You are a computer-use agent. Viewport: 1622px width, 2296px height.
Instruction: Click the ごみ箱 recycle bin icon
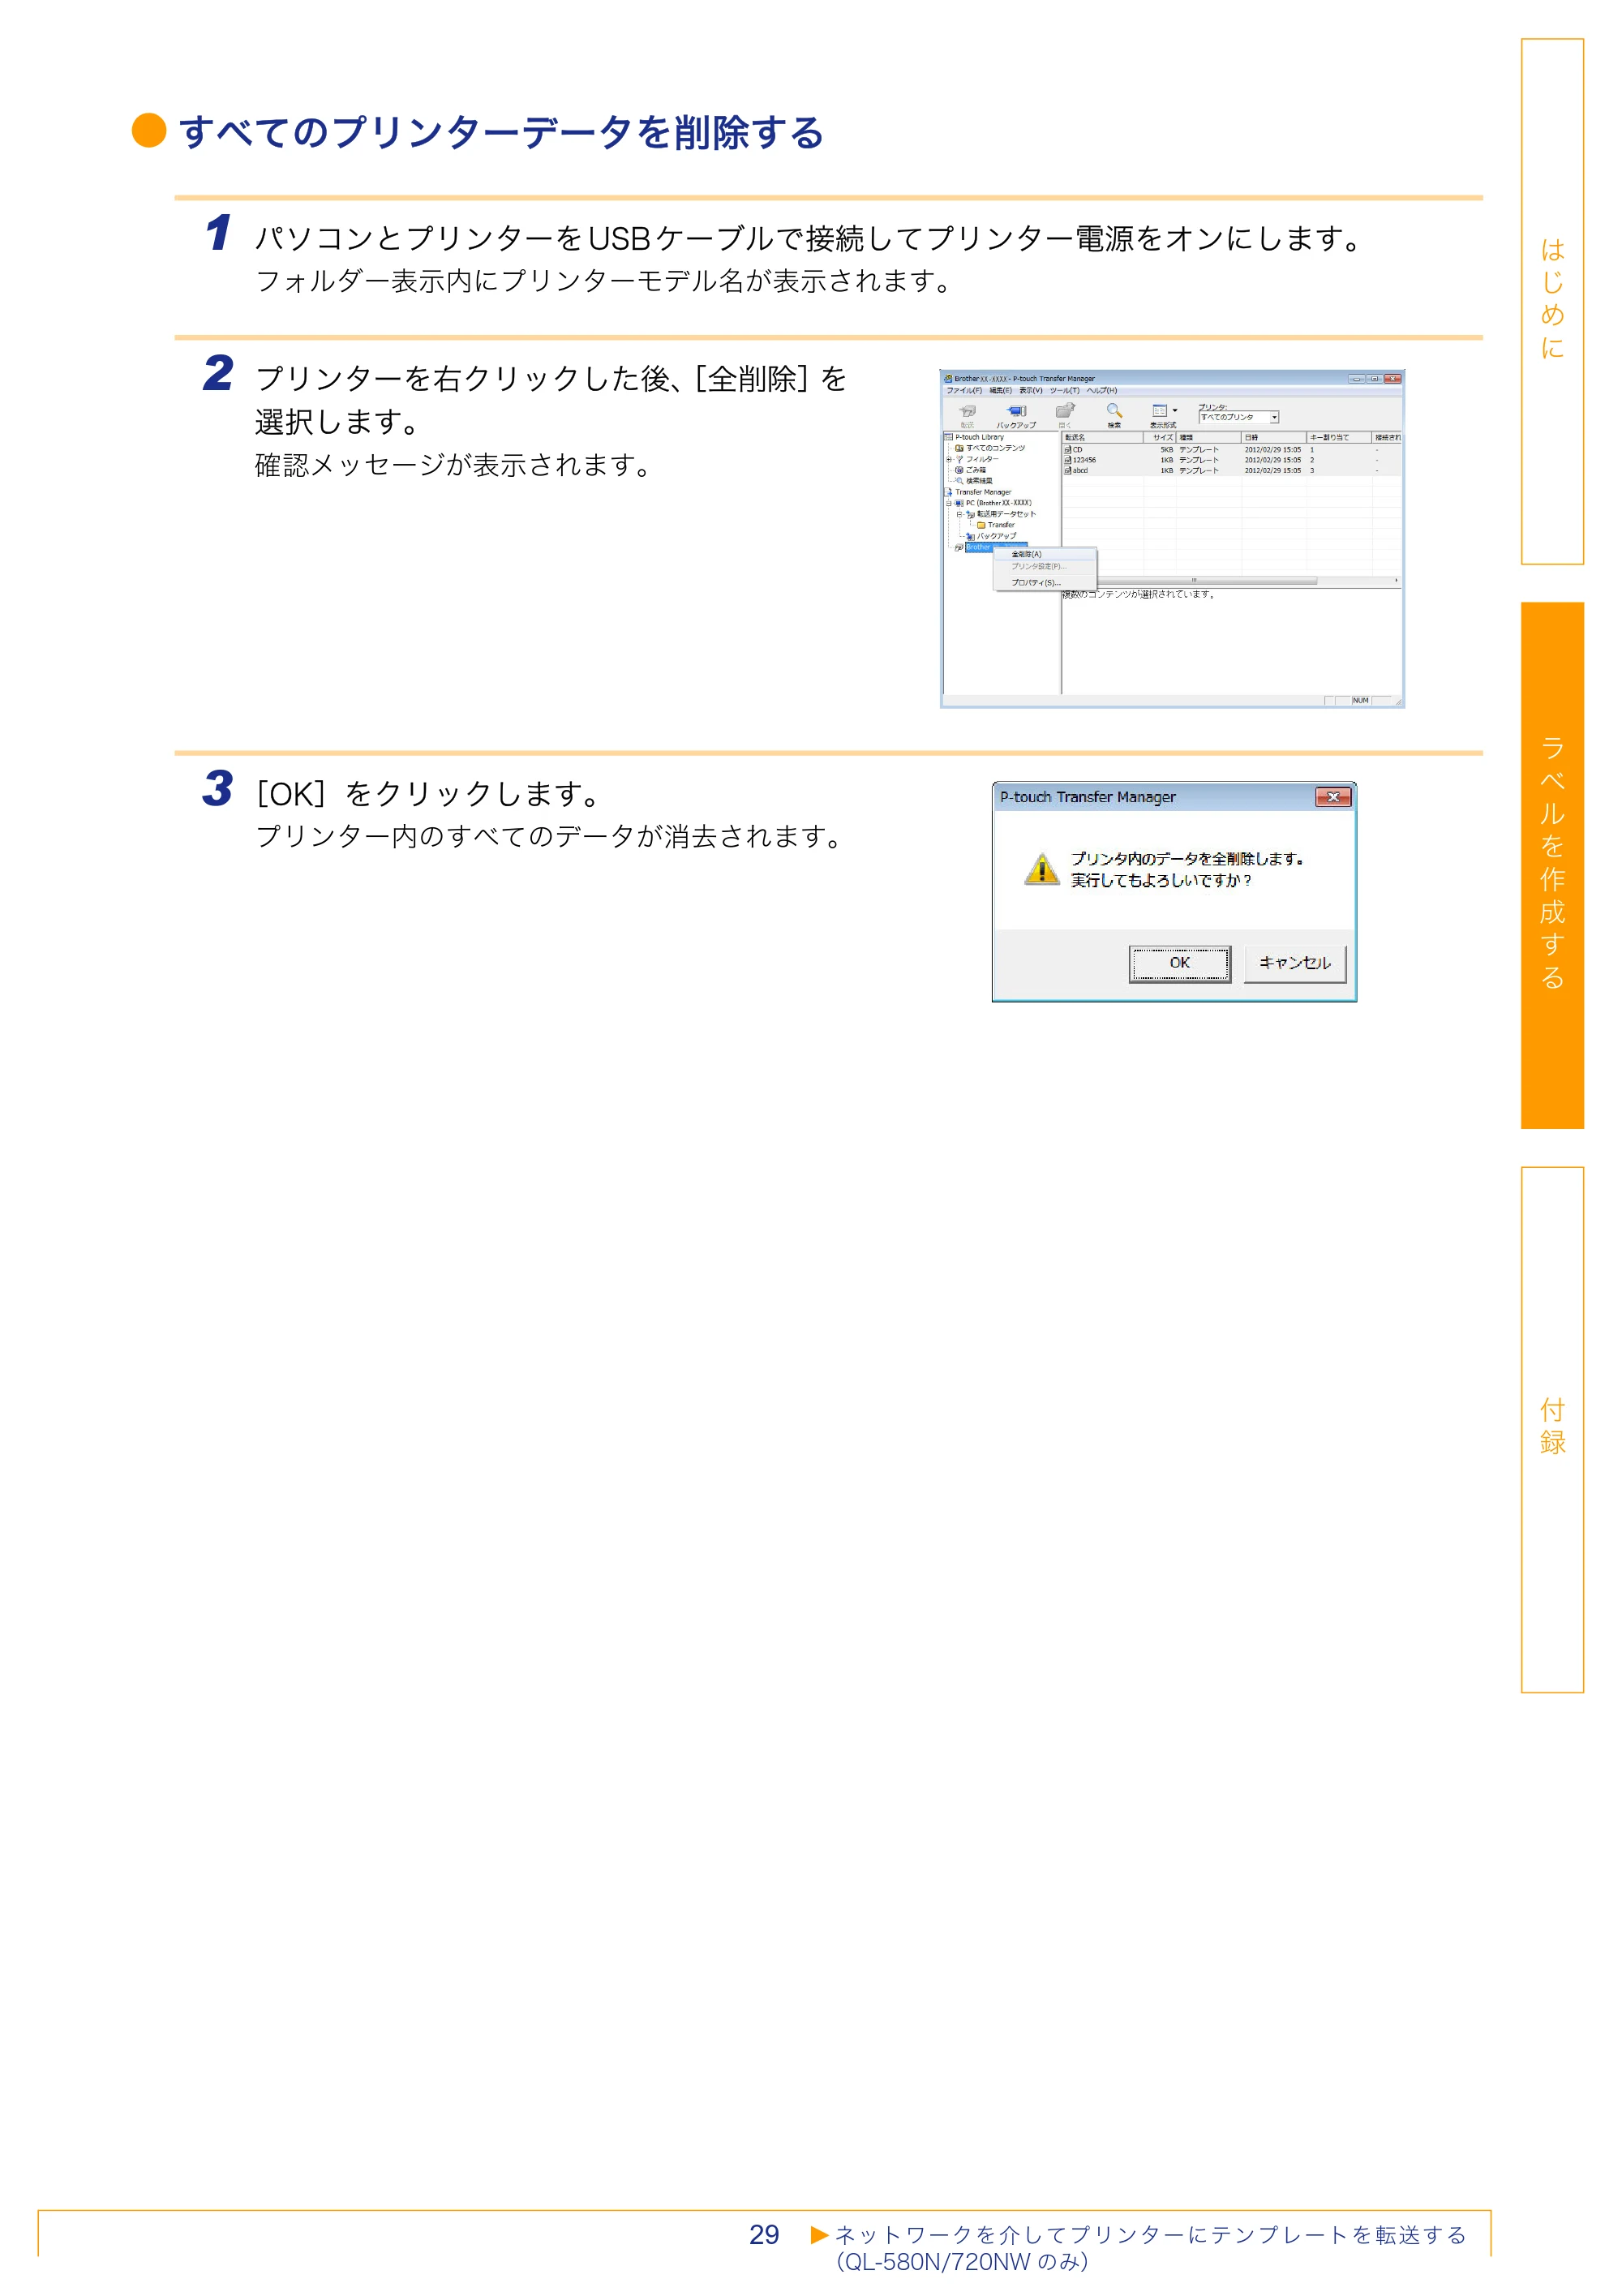[959, 470]
